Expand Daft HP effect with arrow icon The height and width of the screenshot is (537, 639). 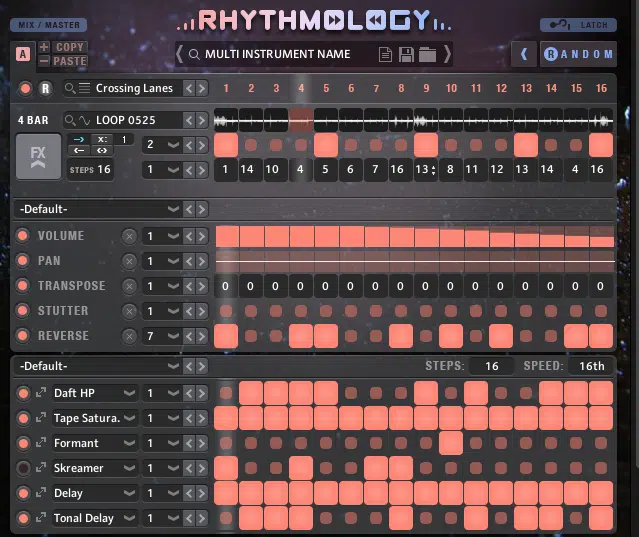tap(40, 393)
